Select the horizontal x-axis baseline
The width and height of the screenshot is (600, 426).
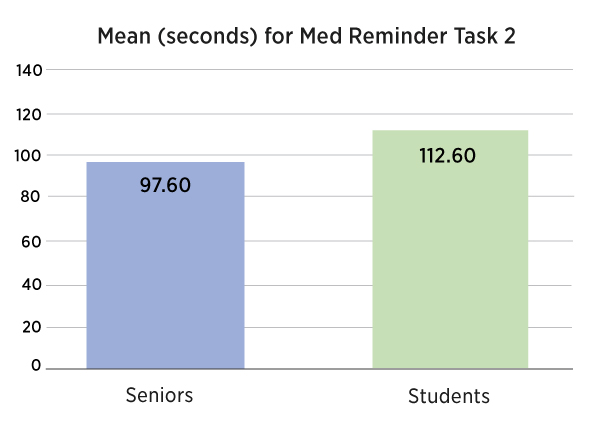coord(310,369)
